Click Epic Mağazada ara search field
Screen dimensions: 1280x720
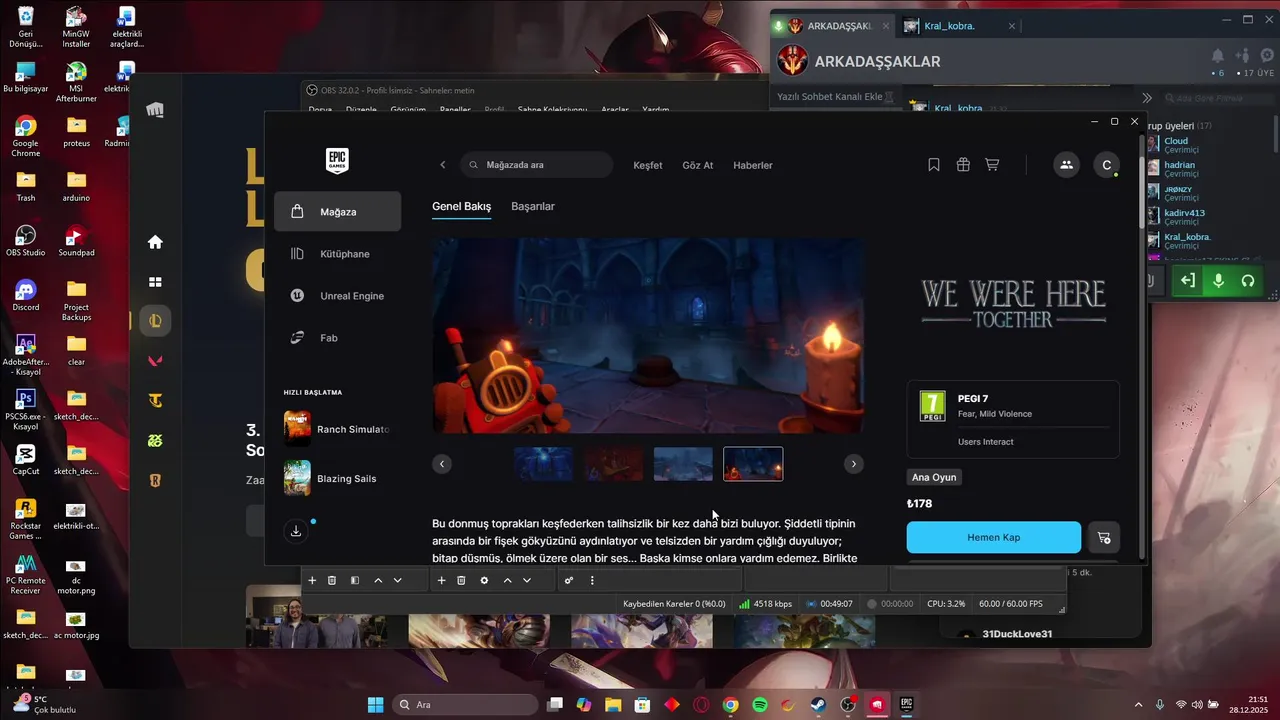click(x=537, y=165)
